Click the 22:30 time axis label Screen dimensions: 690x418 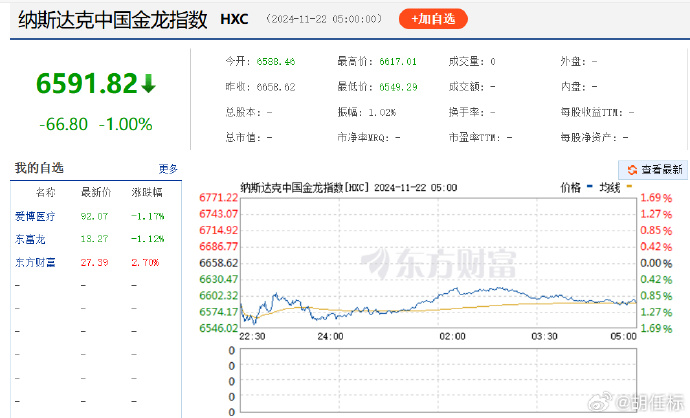(252, 337)
